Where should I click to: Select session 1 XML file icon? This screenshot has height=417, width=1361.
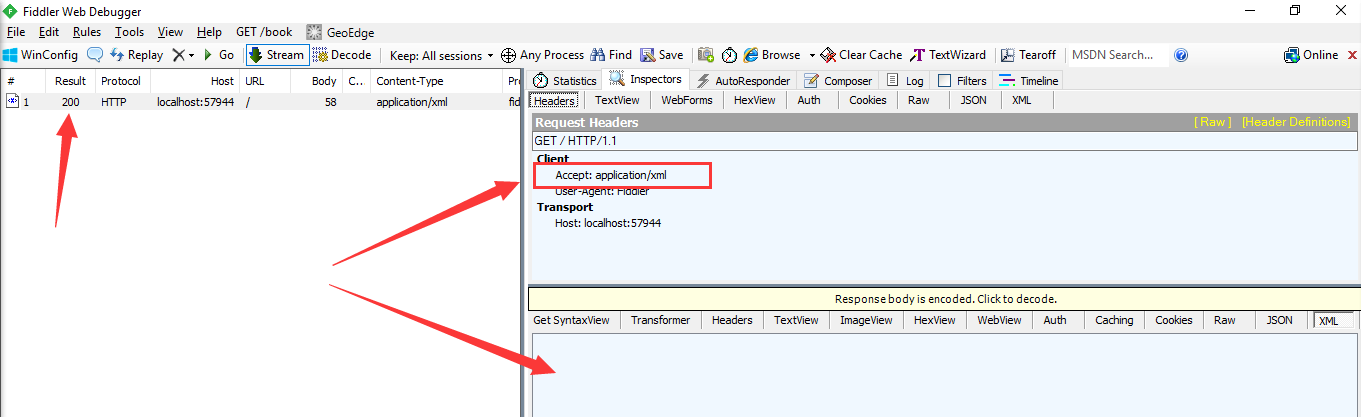point(12,101)
